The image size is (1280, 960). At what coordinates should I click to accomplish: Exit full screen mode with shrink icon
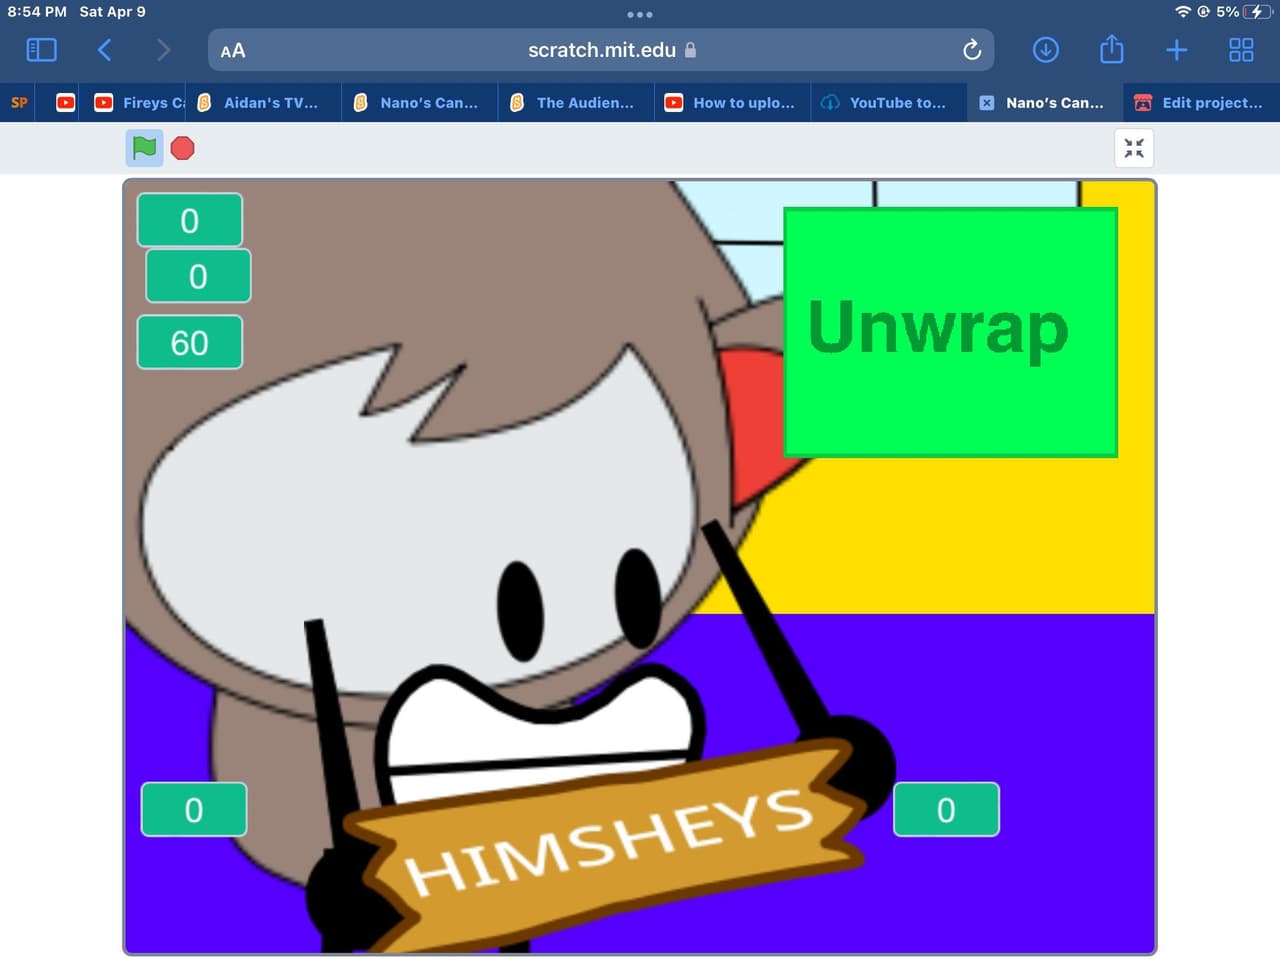click(x=1134, y=148)
